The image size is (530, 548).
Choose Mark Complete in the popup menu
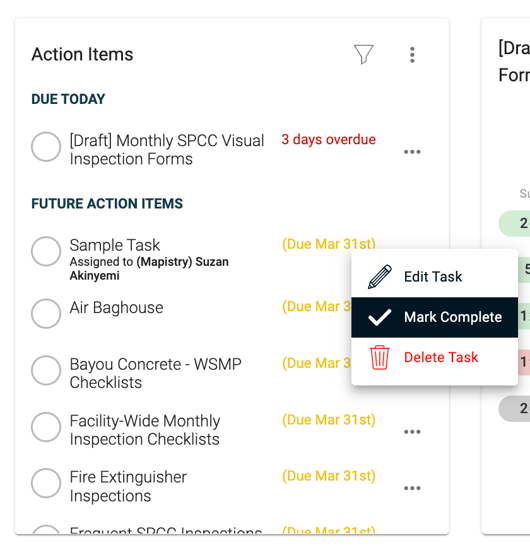[x=435, y=317]
